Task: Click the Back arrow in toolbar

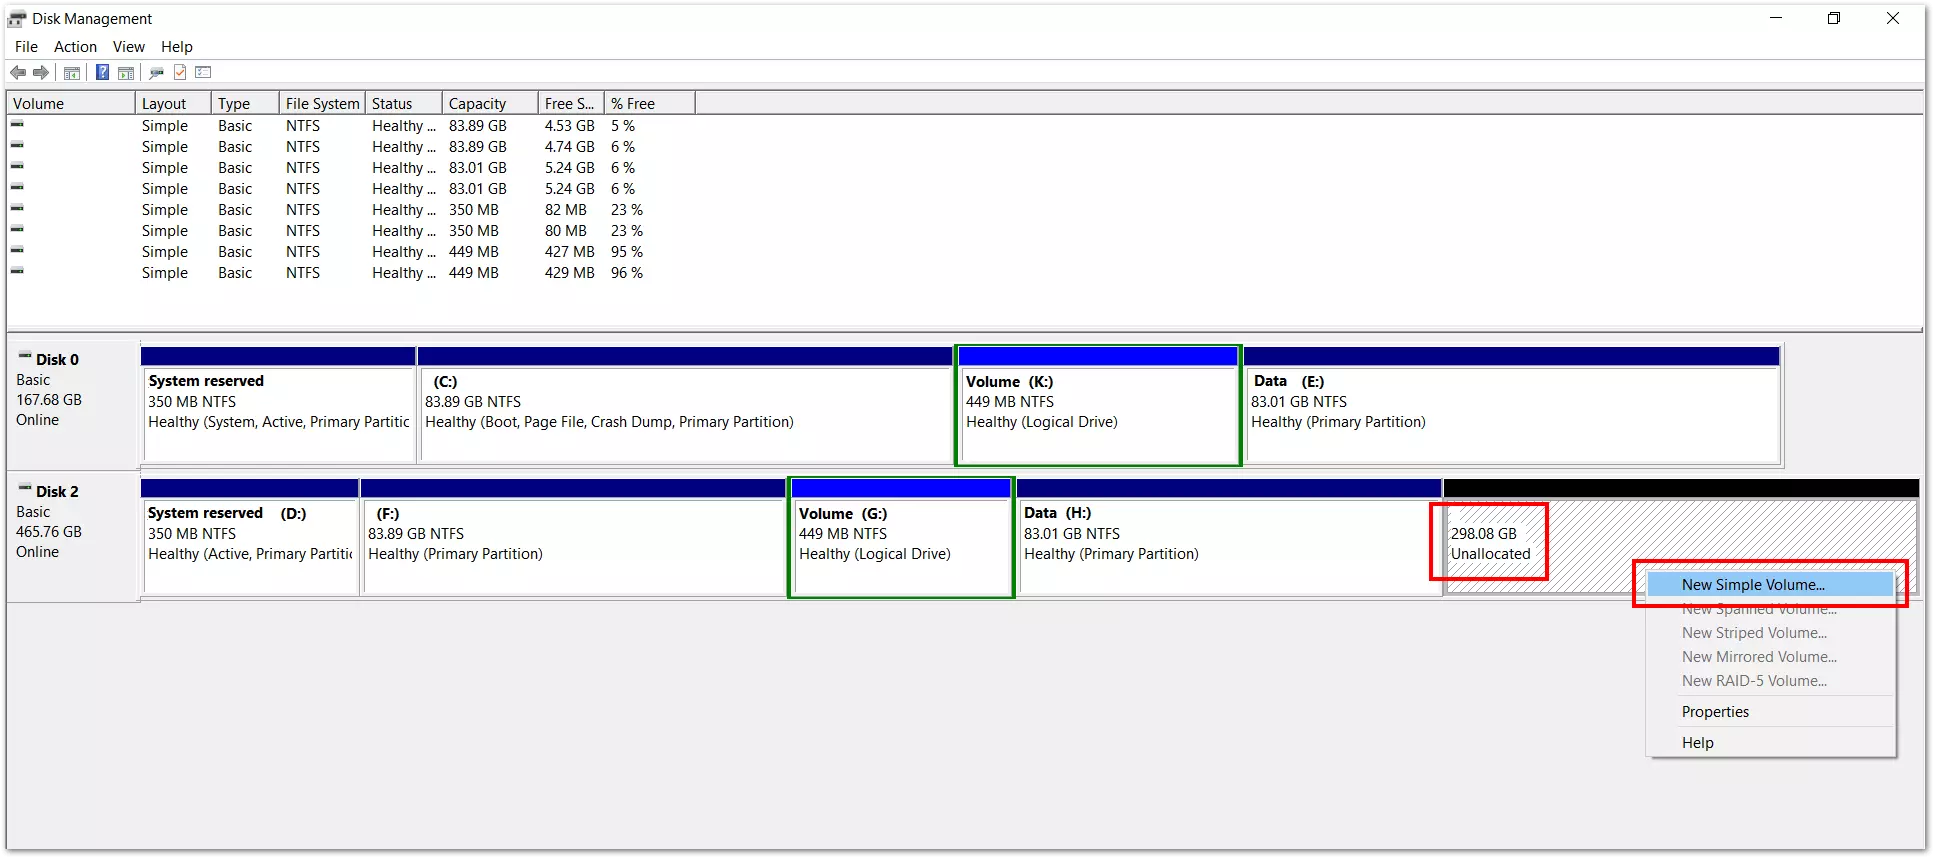Action: [18, 73]
